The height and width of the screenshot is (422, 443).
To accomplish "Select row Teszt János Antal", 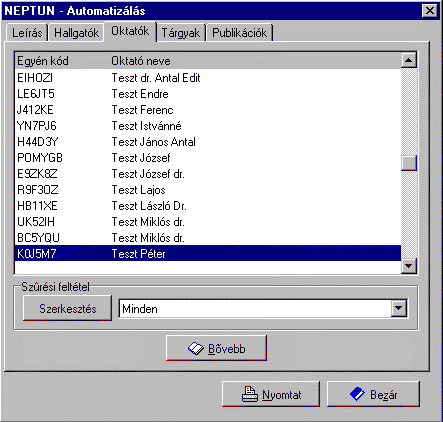I will [208, 142].
